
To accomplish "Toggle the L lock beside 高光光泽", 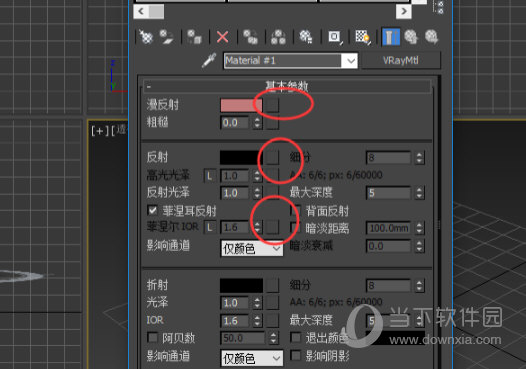I will pyautogui.click(x=210, y=176).
